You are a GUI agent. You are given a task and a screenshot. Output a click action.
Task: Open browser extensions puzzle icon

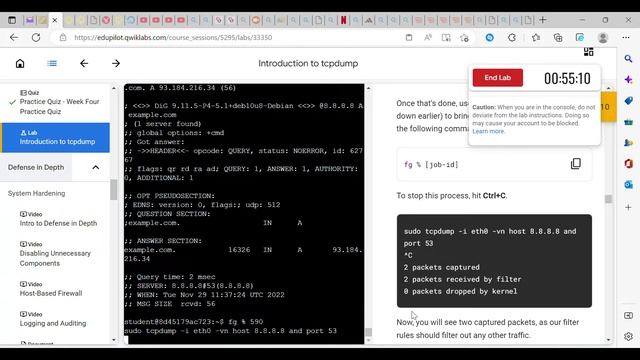click(512, 38)
